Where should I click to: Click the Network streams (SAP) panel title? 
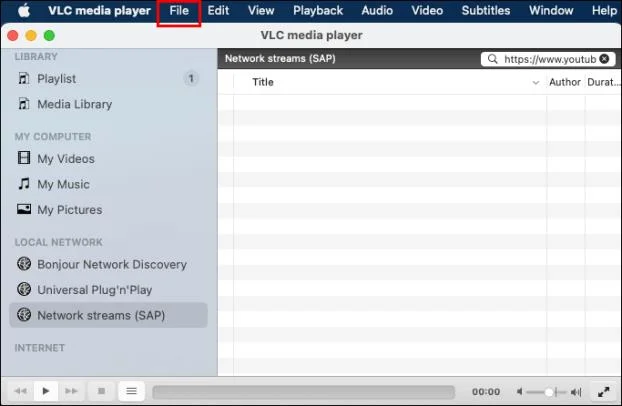click(x=280, y=59)
